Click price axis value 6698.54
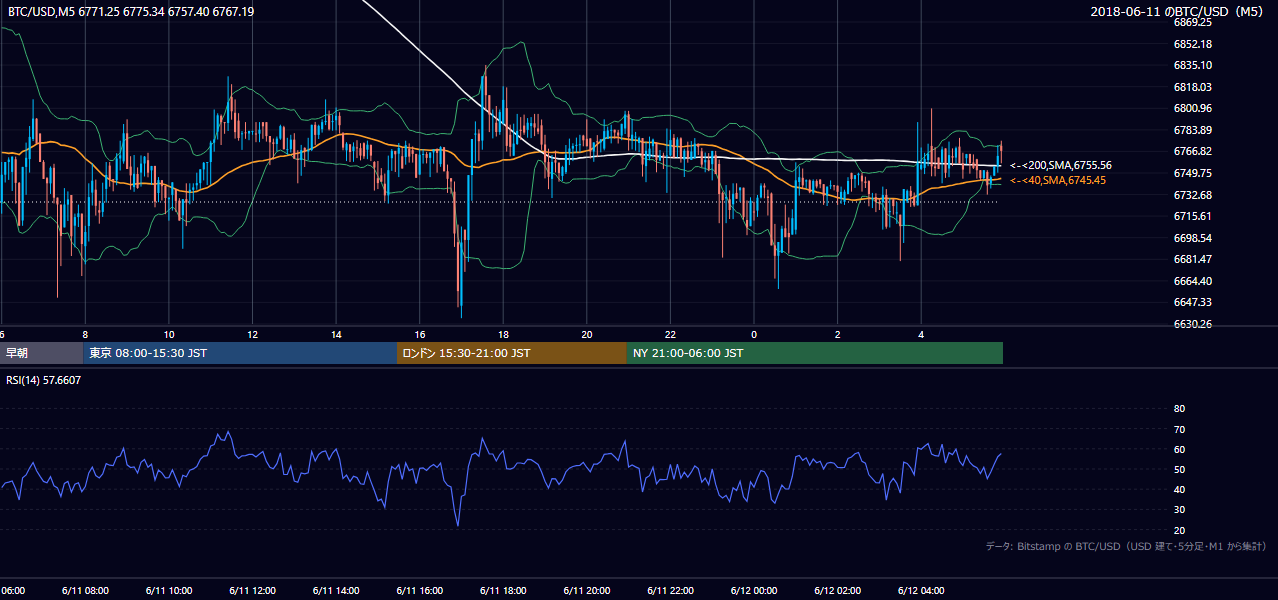Screen dimensions: 1278x600 click(x=1192, y=238)
